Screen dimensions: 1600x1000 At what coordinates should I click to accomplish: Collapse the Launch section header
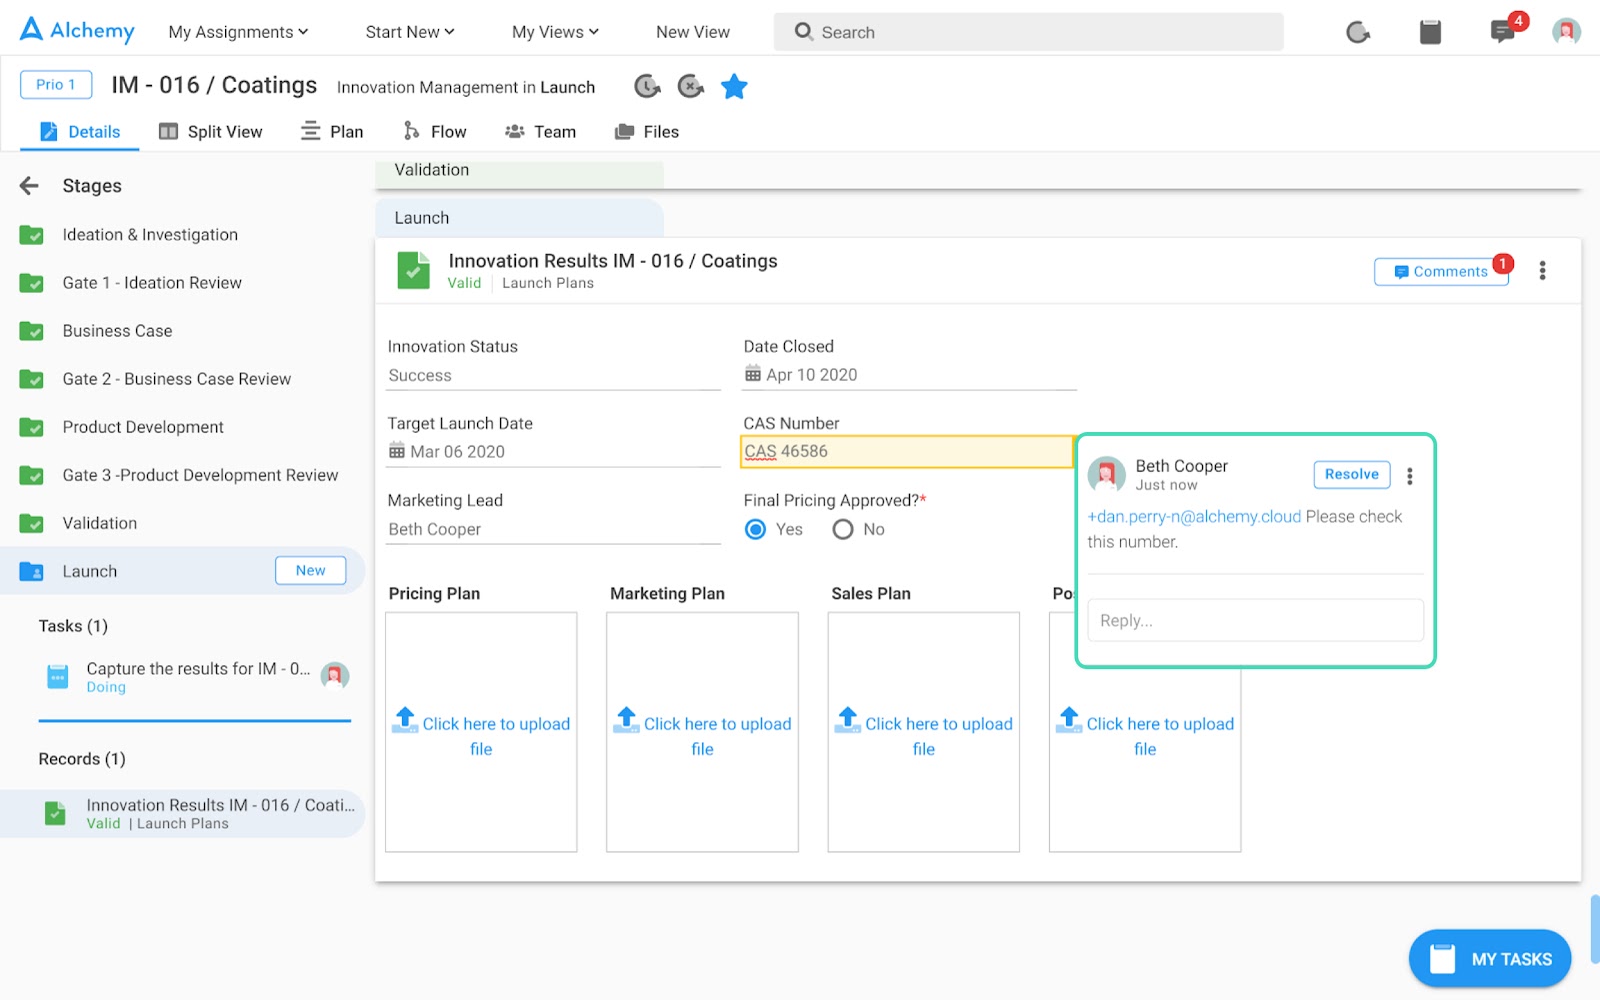pos(519,218)
